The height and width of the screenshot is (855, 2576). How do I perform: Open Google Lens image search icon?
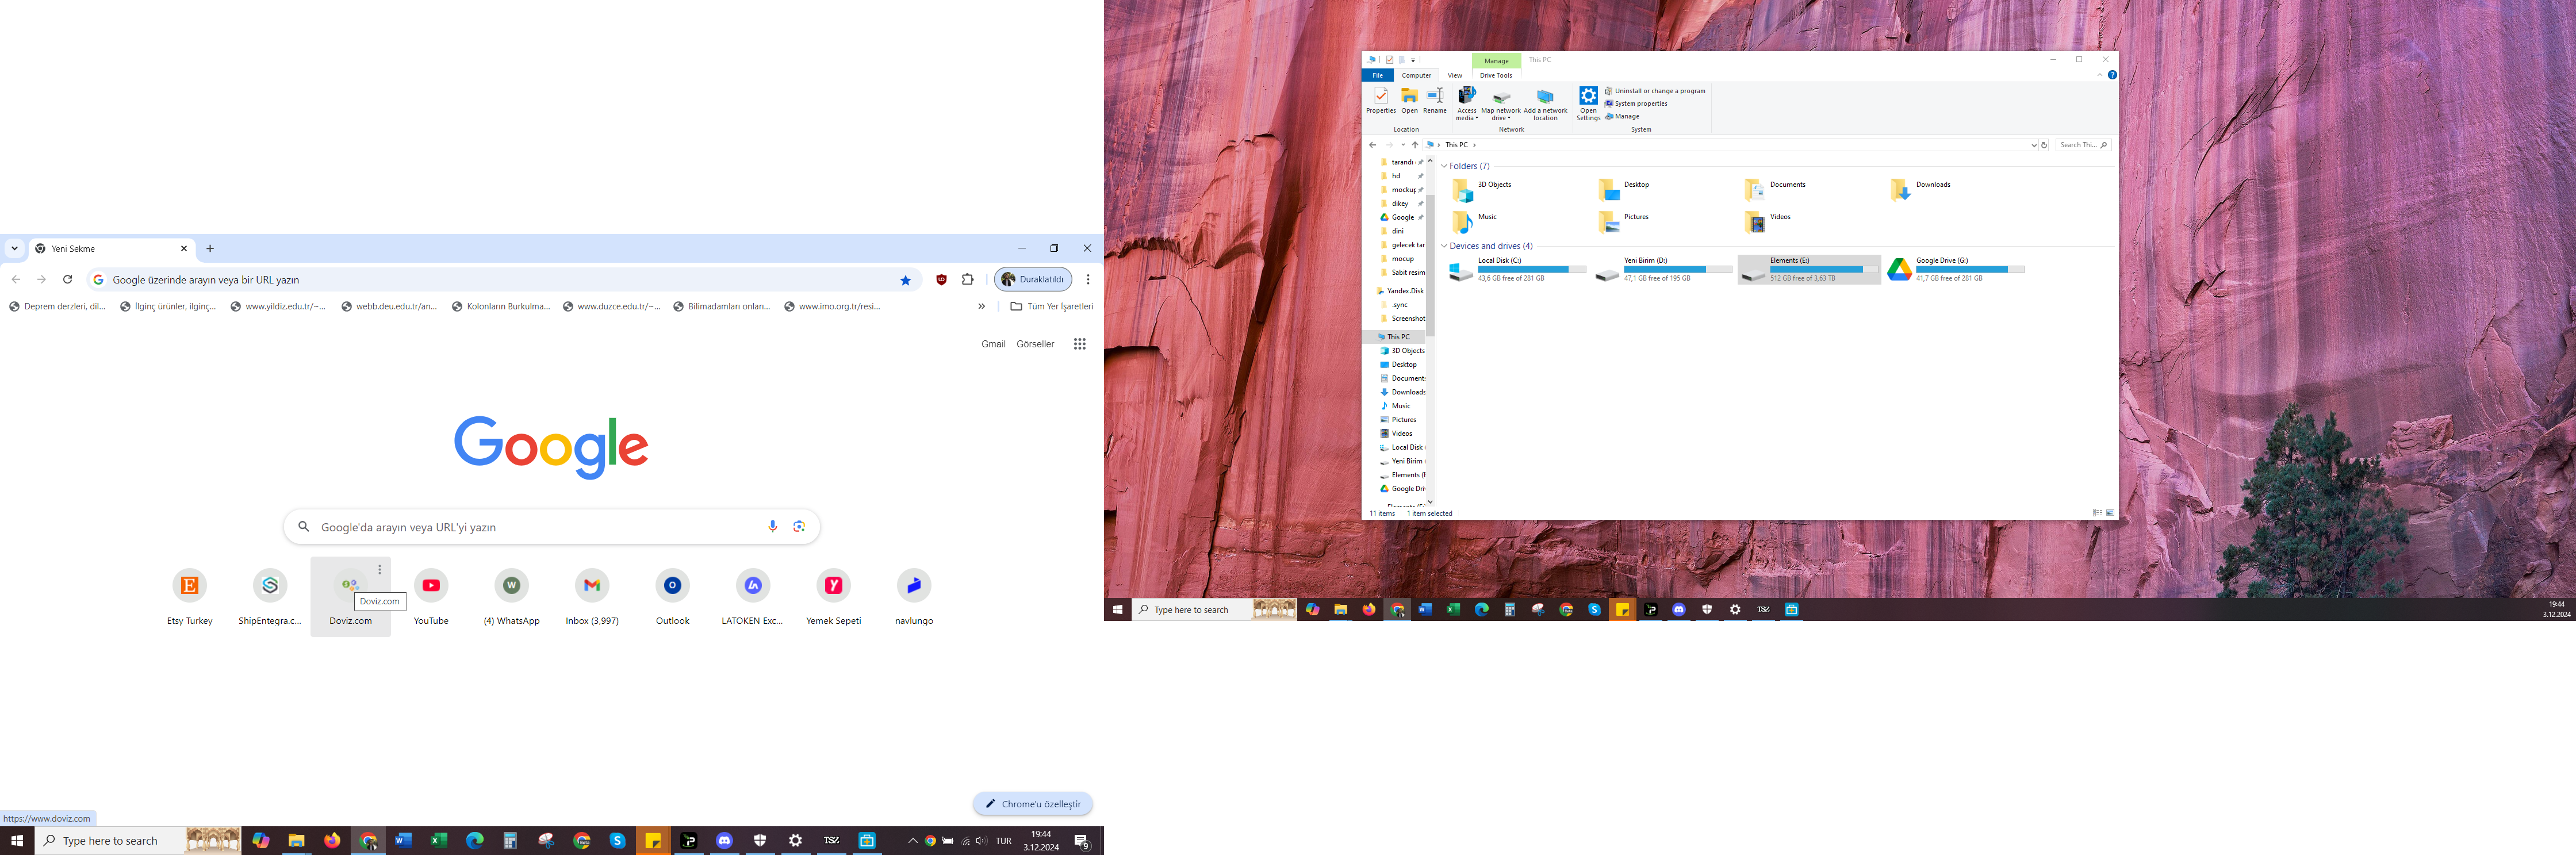799,527
